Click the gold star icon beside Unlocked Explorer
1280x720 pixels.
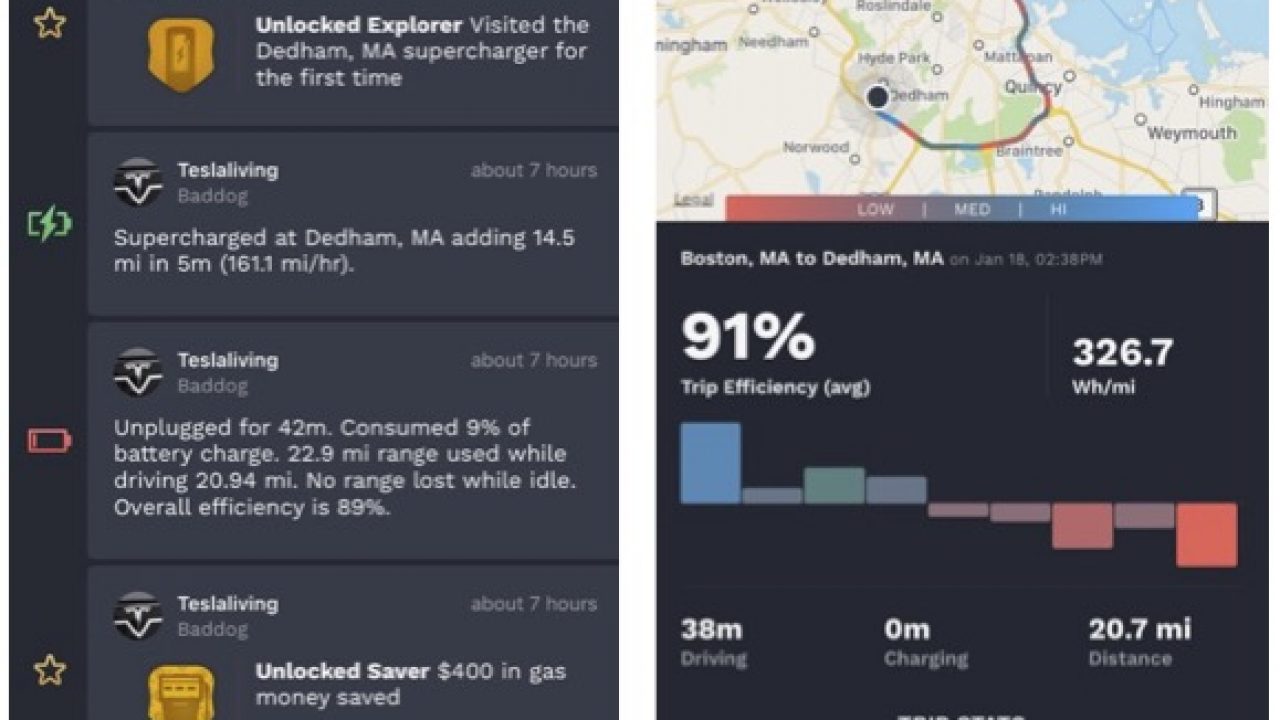pyautogui.click(x=49, y=22)
